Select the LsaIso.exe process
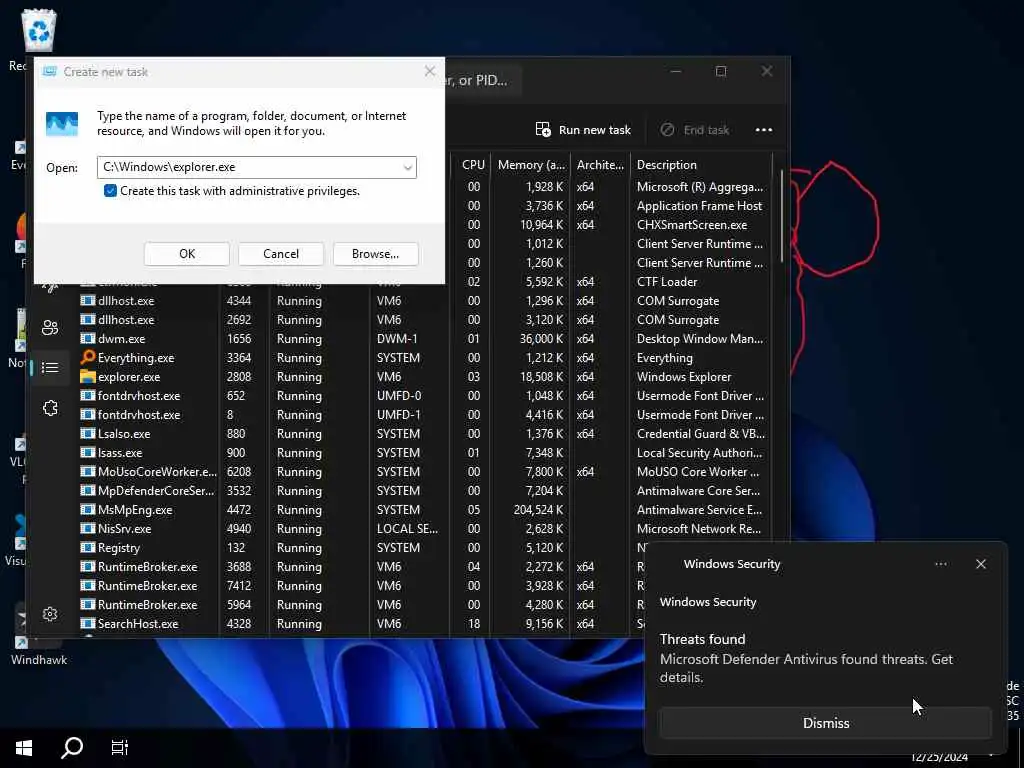Image resolution: width=1024 pixels, height=768 pixels. coord(424,434)
